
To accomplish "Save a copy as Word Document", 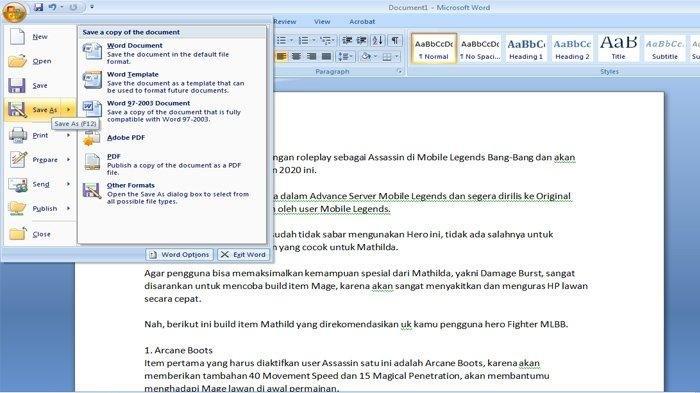I will coord(172,53).
